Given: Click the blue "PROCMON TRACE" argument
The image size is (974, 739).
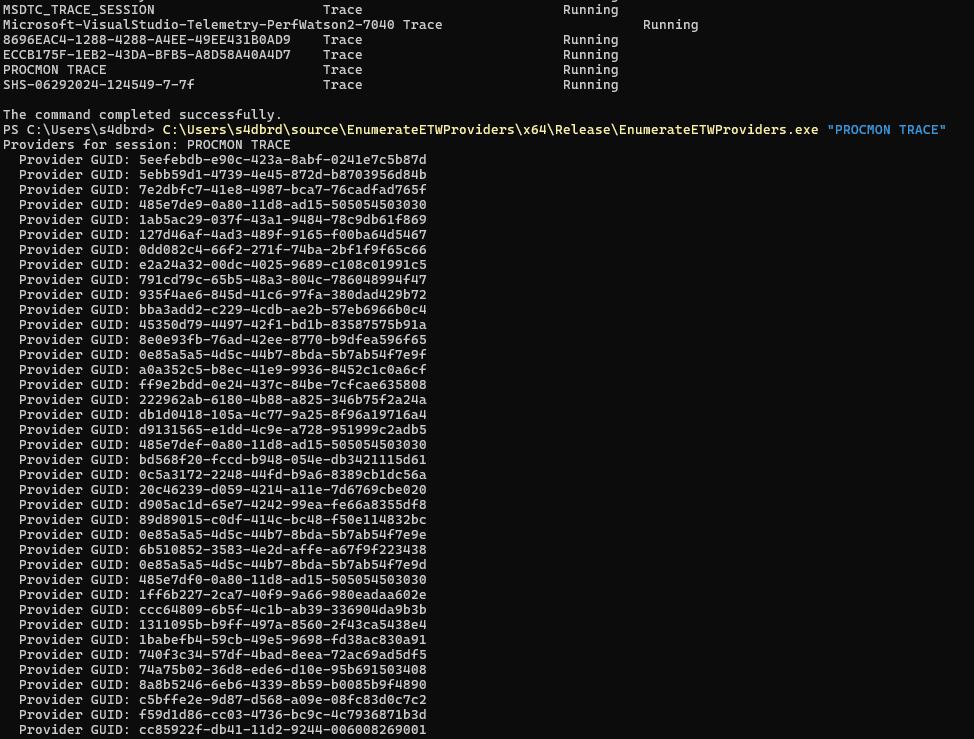Looking at the screenshot, I should coord(886,130).
